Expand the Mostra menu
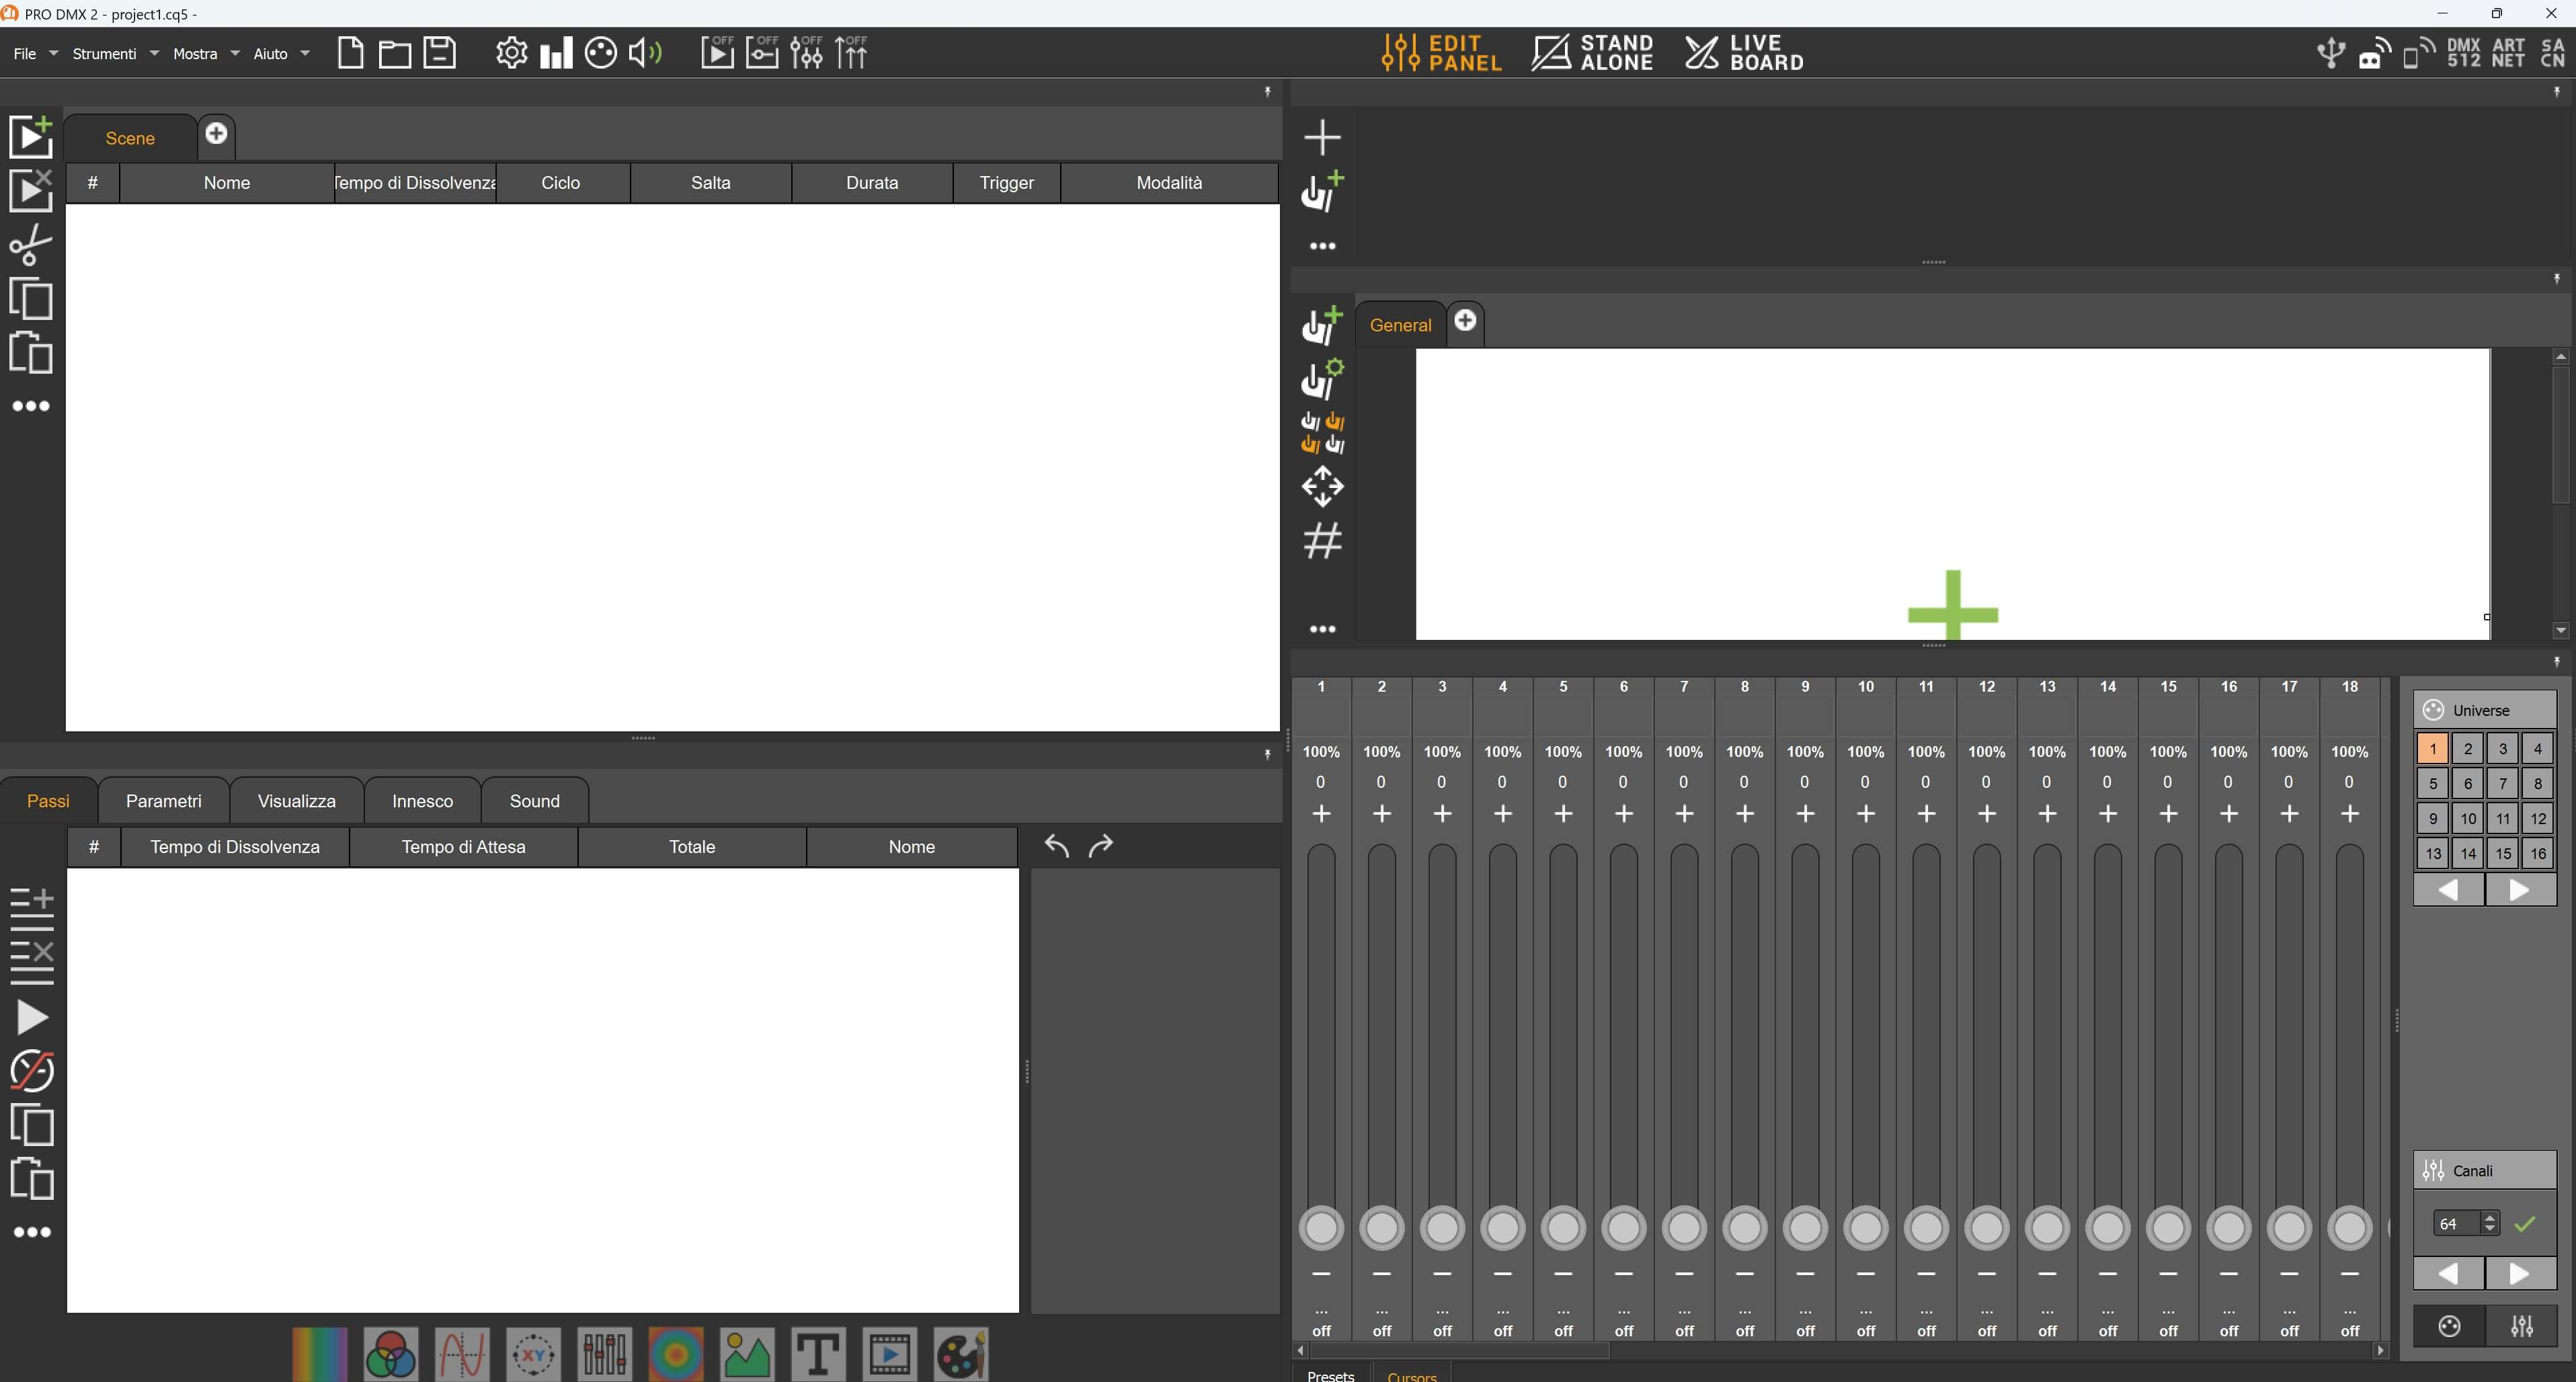The image size is (2576, 1382). pyautogui.click(x=205, y=54)
